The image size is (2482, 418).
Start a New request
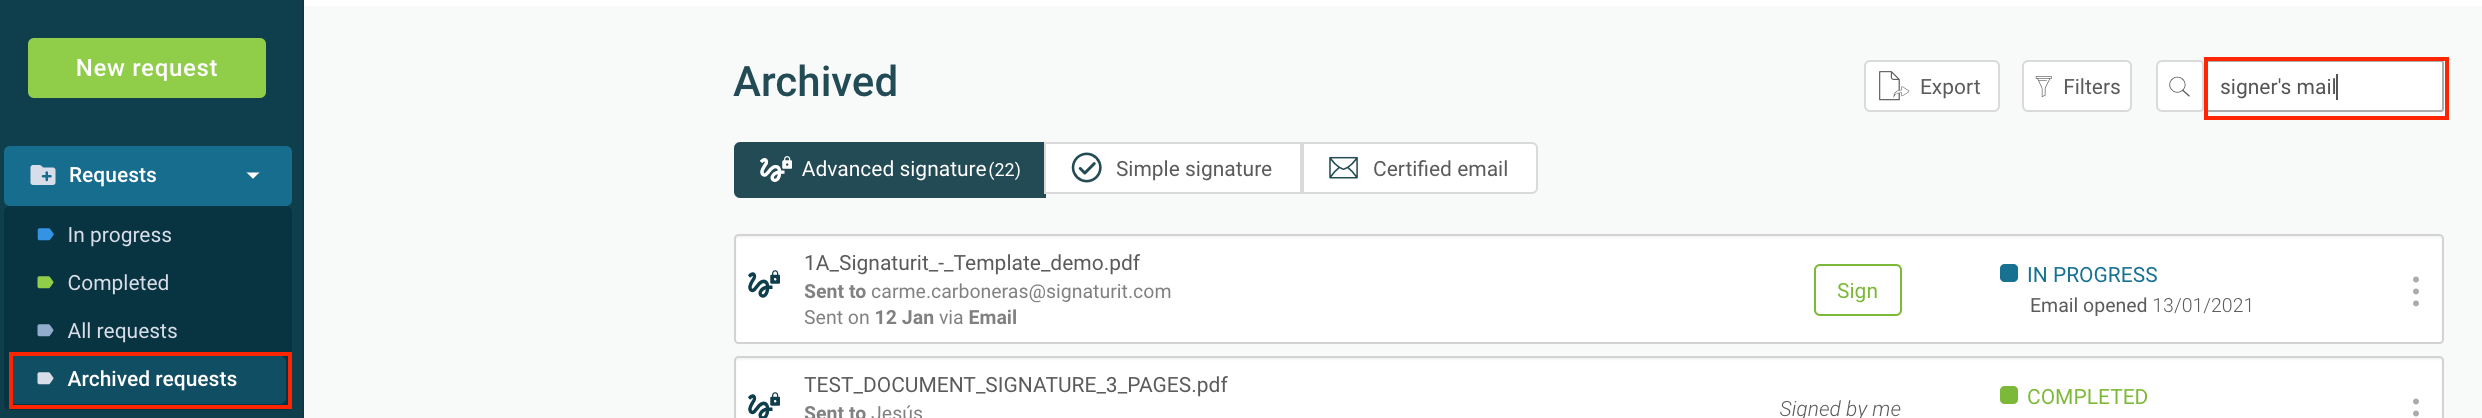[147, 68]
